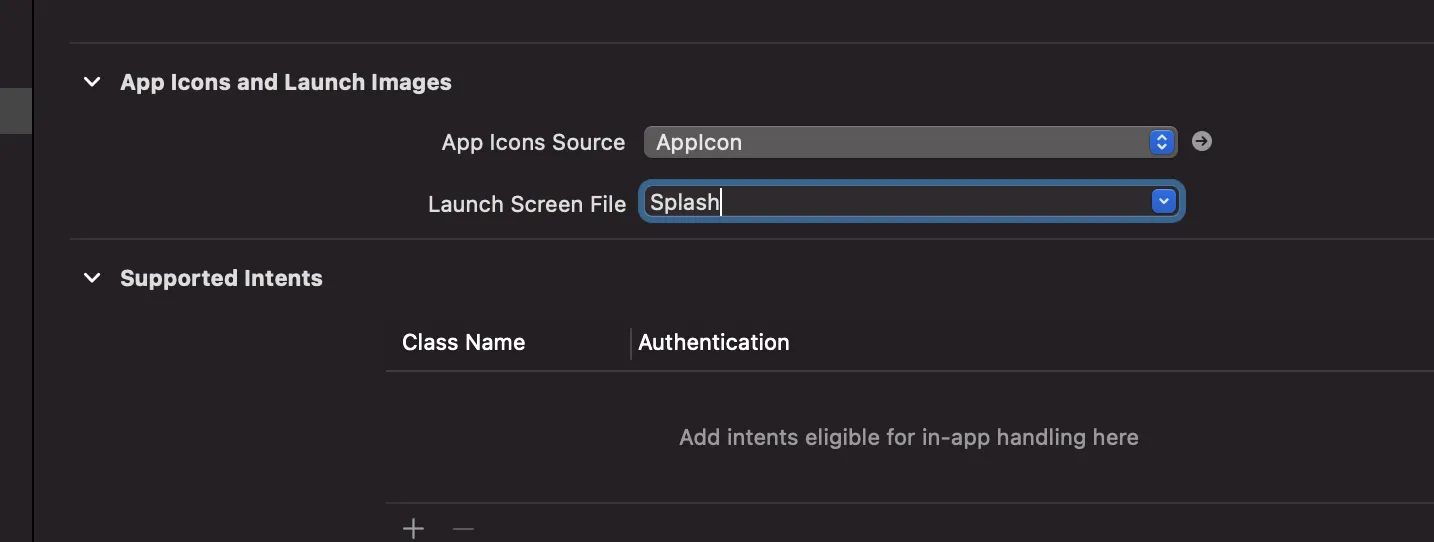Viewport: 1434px width, 542px height.
Task: Sort by the Class Name column header
Action: click(463, 342)
